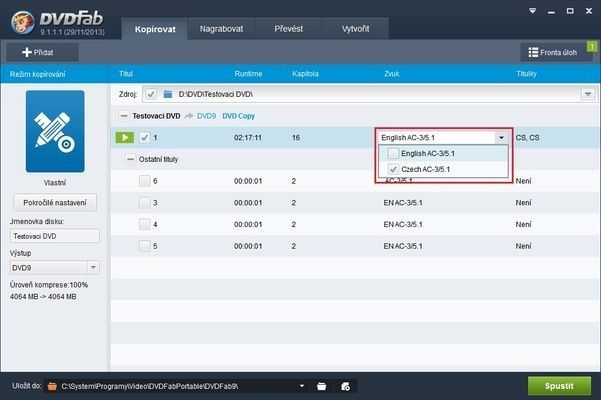Switch to the Nagrabovat tab
This screenshot has height=400, width=601.
point(221,29)
